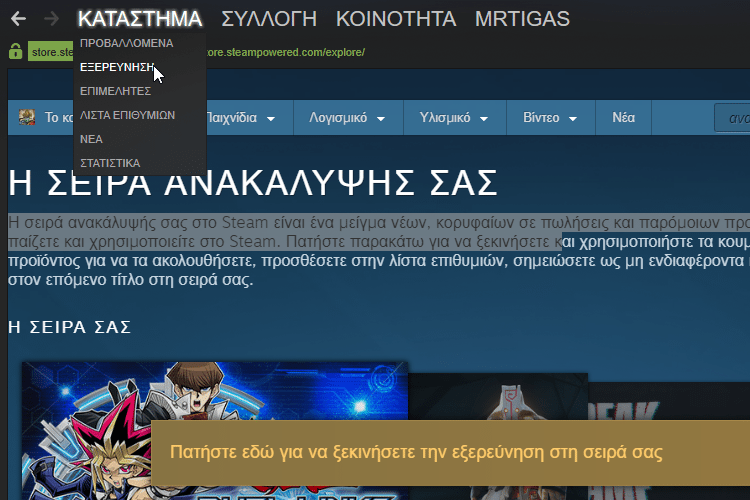The height and width of the screenshot is (500, 750).
Task: Go back with the left arrow
Action: [18, 19]
